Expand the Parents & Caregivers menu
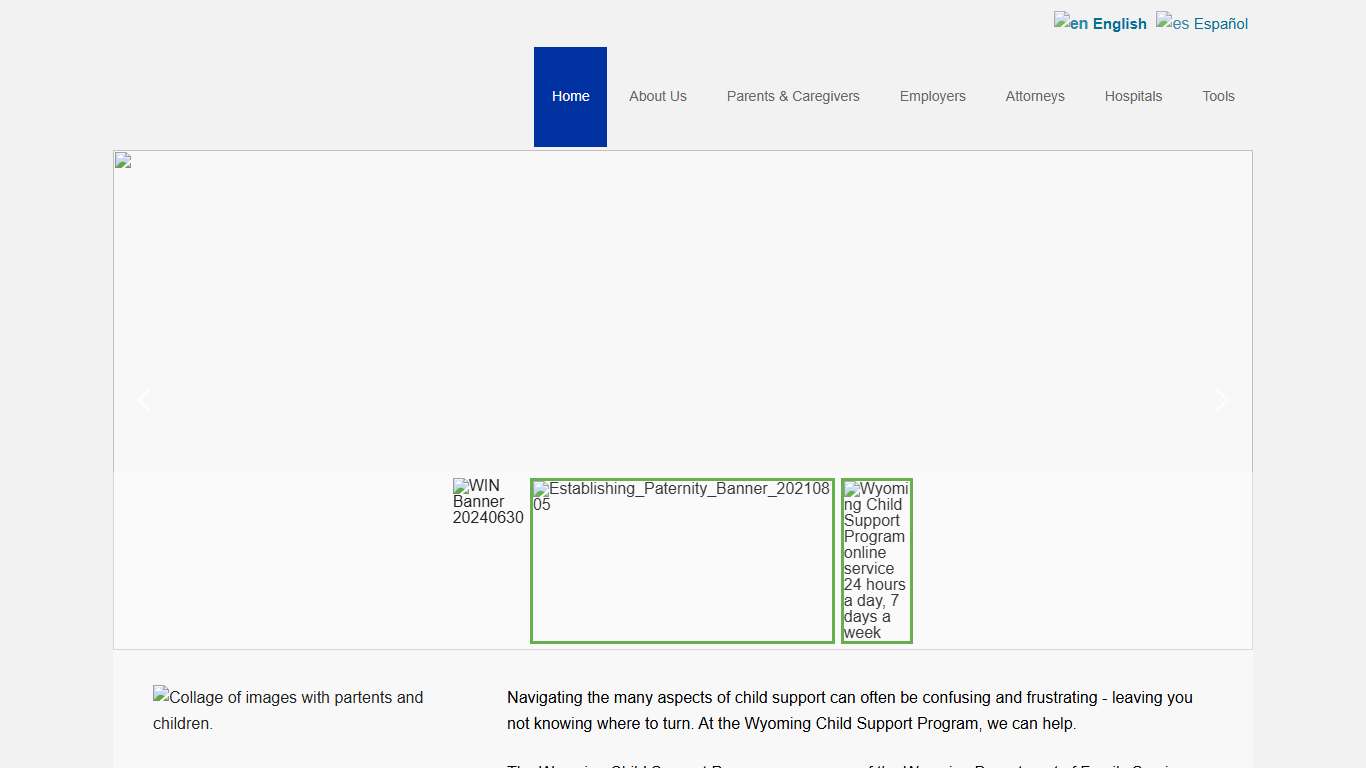 792,97
